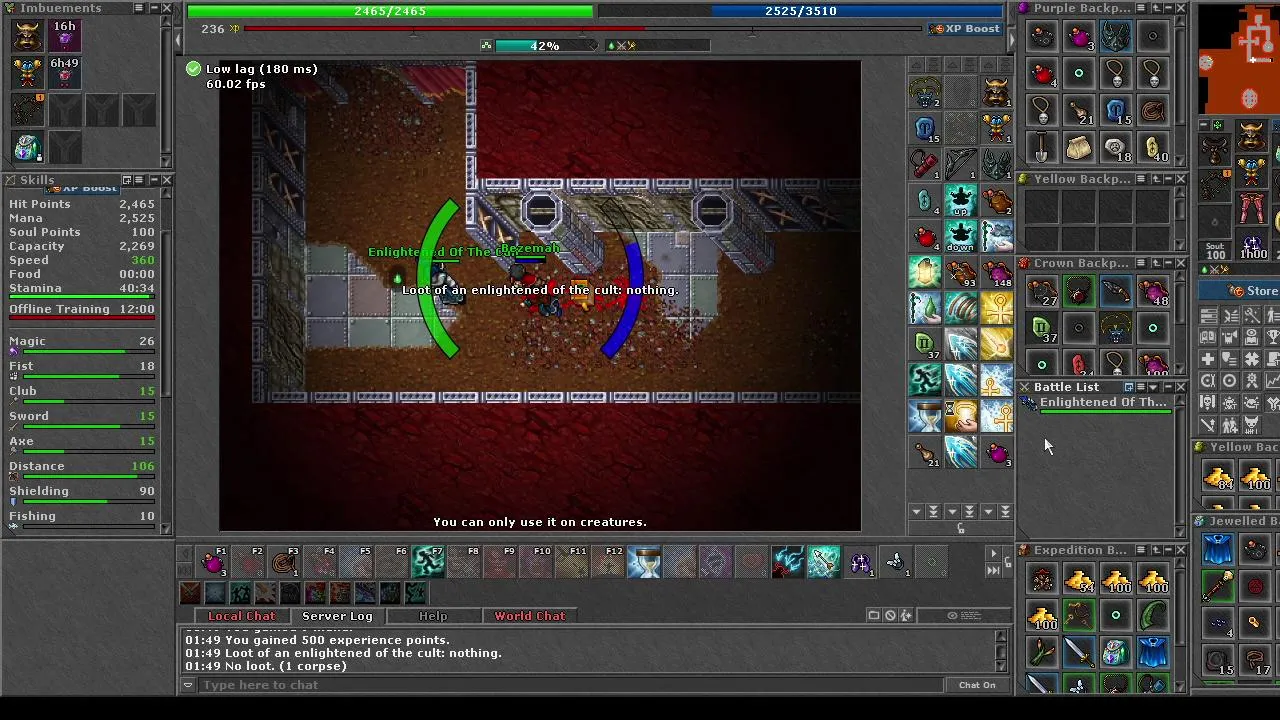Click the lantern icon in the action column
The image size is (1280, 720).
click(x=925, y=272)
